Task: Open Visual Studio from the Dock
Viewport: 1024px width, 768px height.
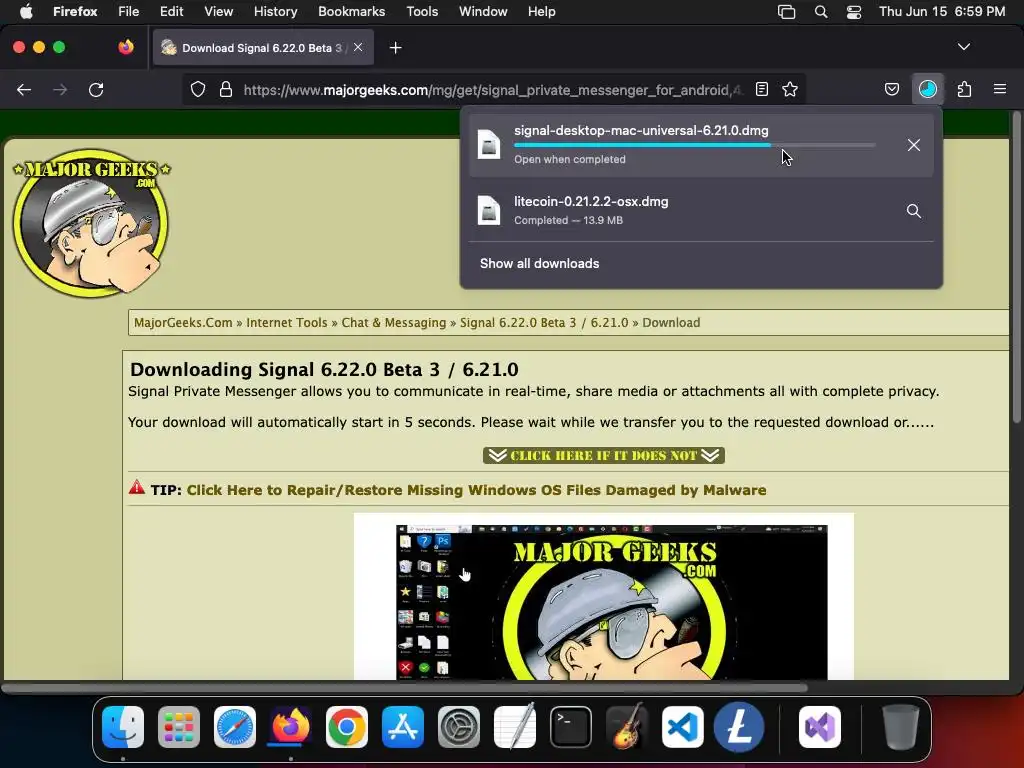Action: pos(820,727)
